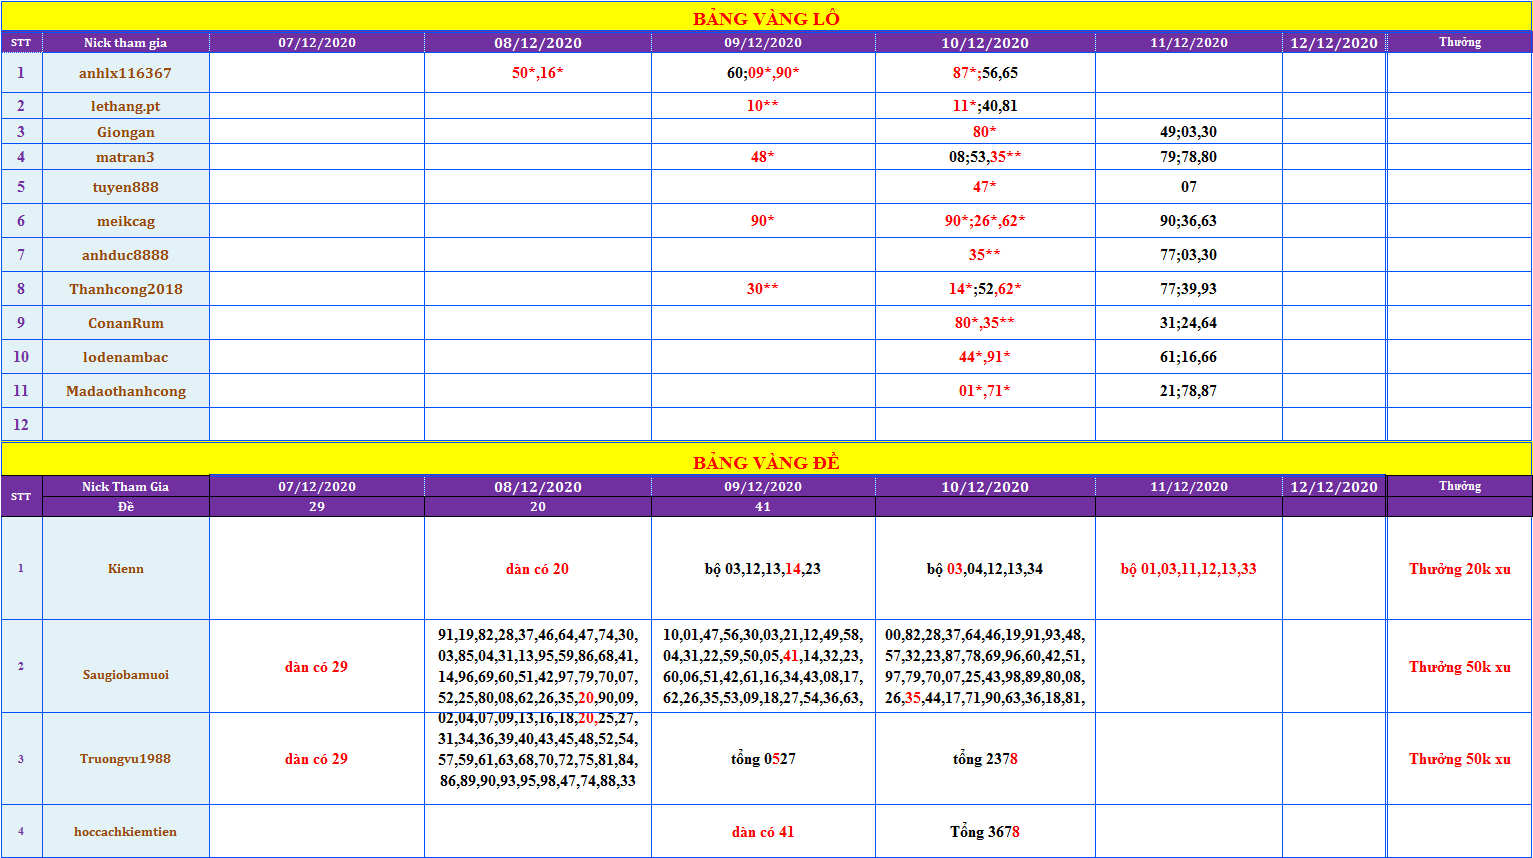Select the 10** cell in lethang.pt row
1533x858 pixels.
pyautogui.click(x=763, y=105)
